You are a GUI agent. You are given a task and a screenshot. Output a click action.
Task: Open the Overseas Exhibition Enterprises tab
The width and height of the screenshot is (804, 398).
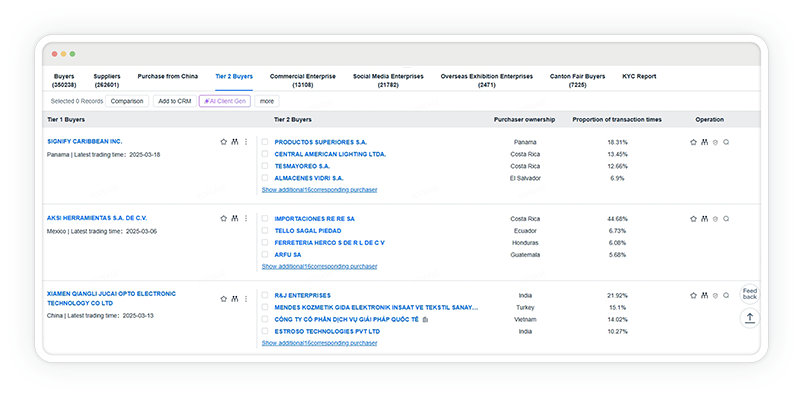[487, 81]
